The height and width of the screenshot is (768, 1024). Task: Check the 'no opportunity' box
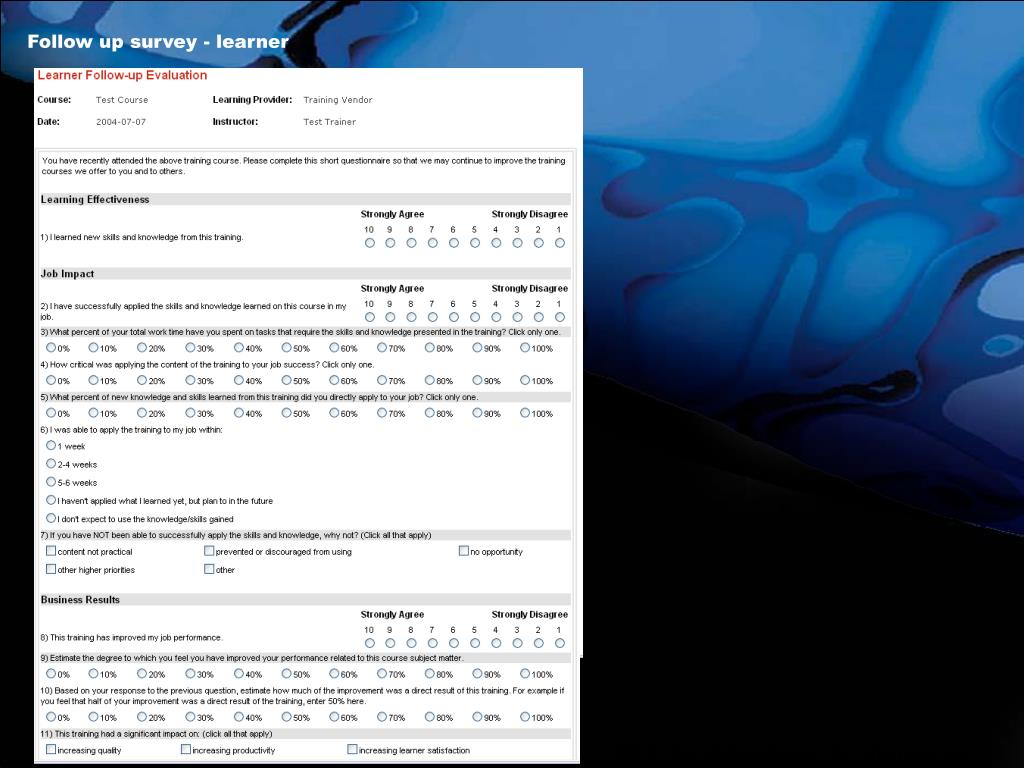[464, 551]
